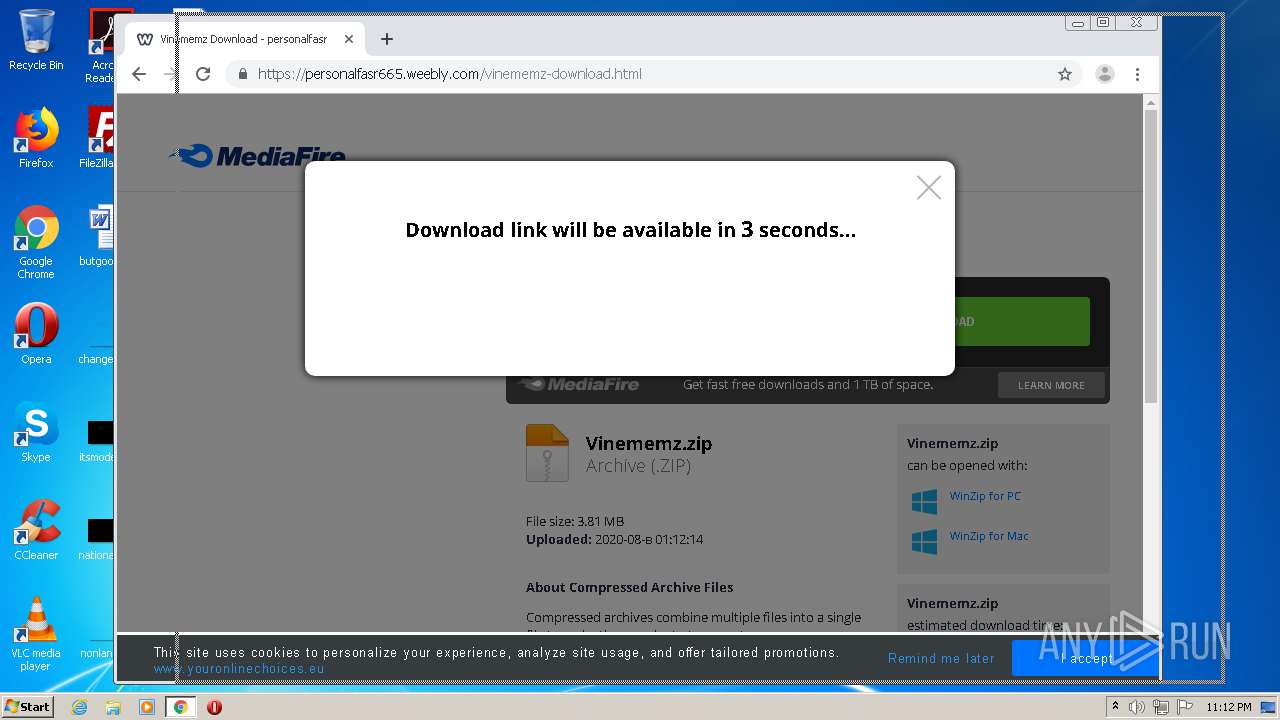This screenshot has height=720, width=1280.
Task: Switch to the Chrome taskbar button
Action: [x=181, y=707]
